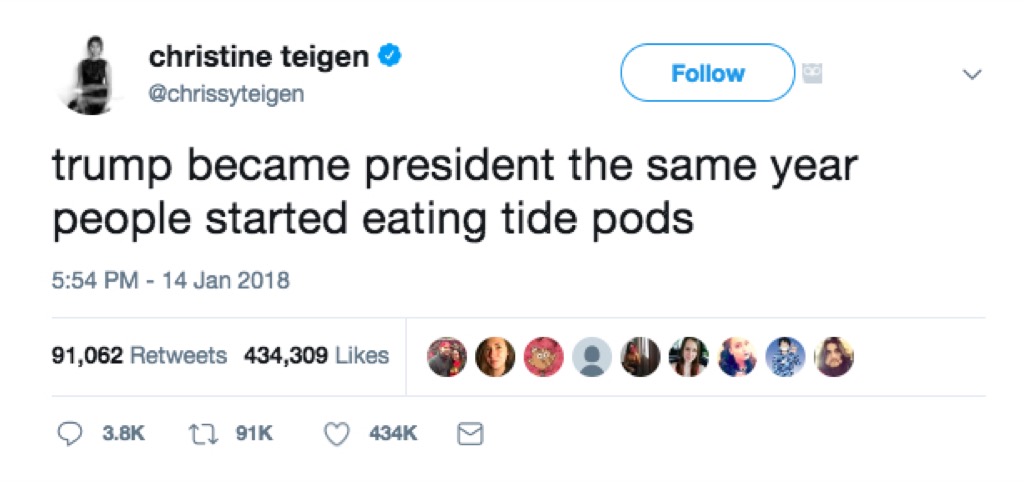
Task: Click the @chrissyteigen handle
Action: (227, 94)
